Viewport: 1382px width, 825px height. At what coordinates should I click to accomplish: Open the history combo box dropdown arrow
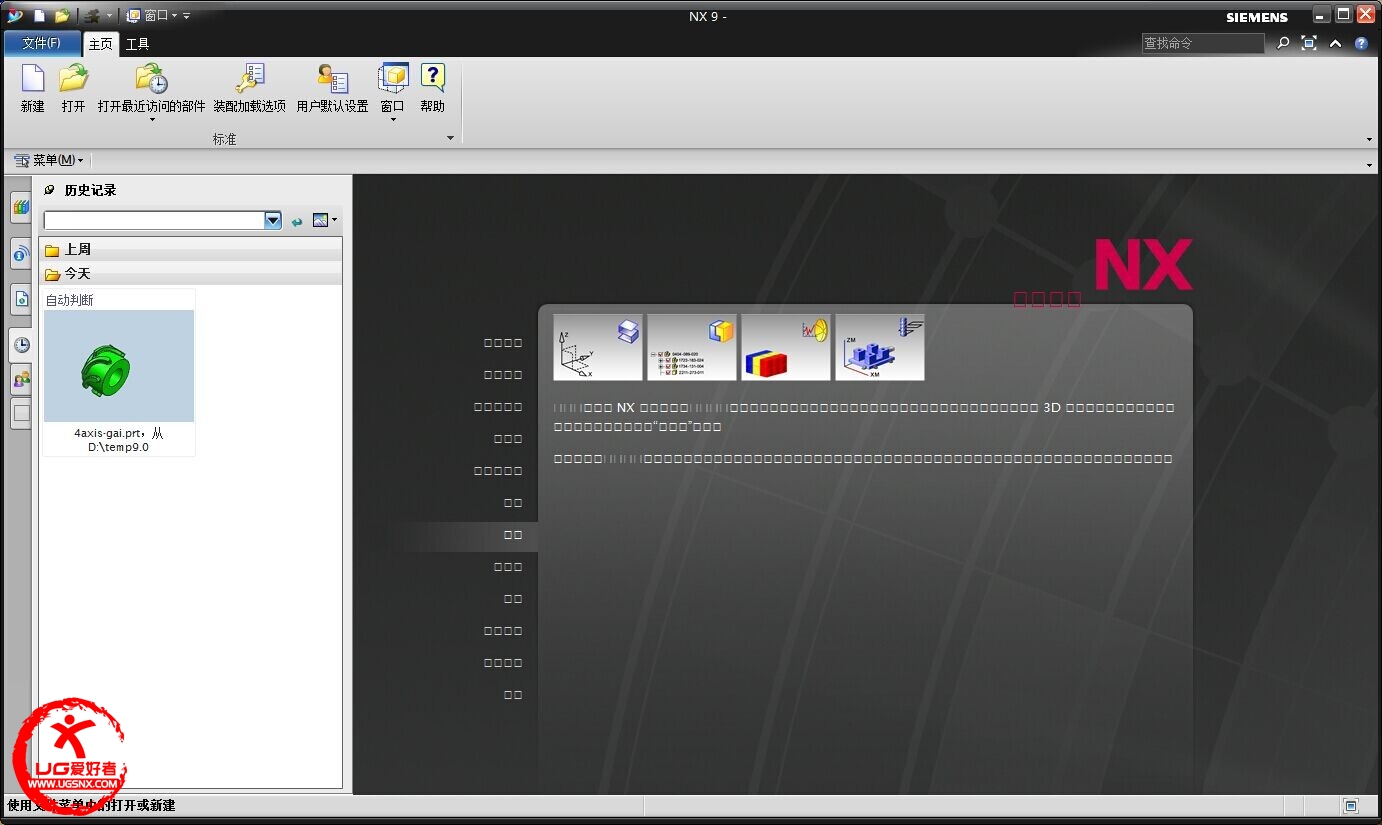(273, 220)
